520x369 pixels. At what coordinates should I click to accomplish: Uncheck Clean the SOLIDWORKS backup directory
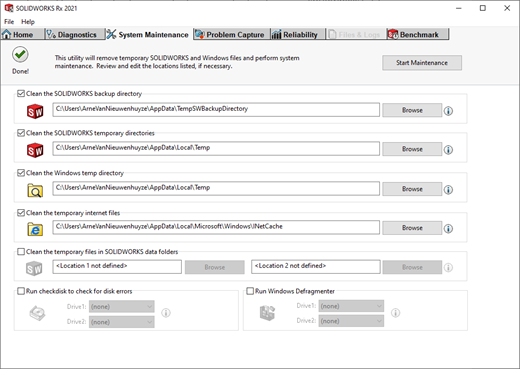[21, 93]
